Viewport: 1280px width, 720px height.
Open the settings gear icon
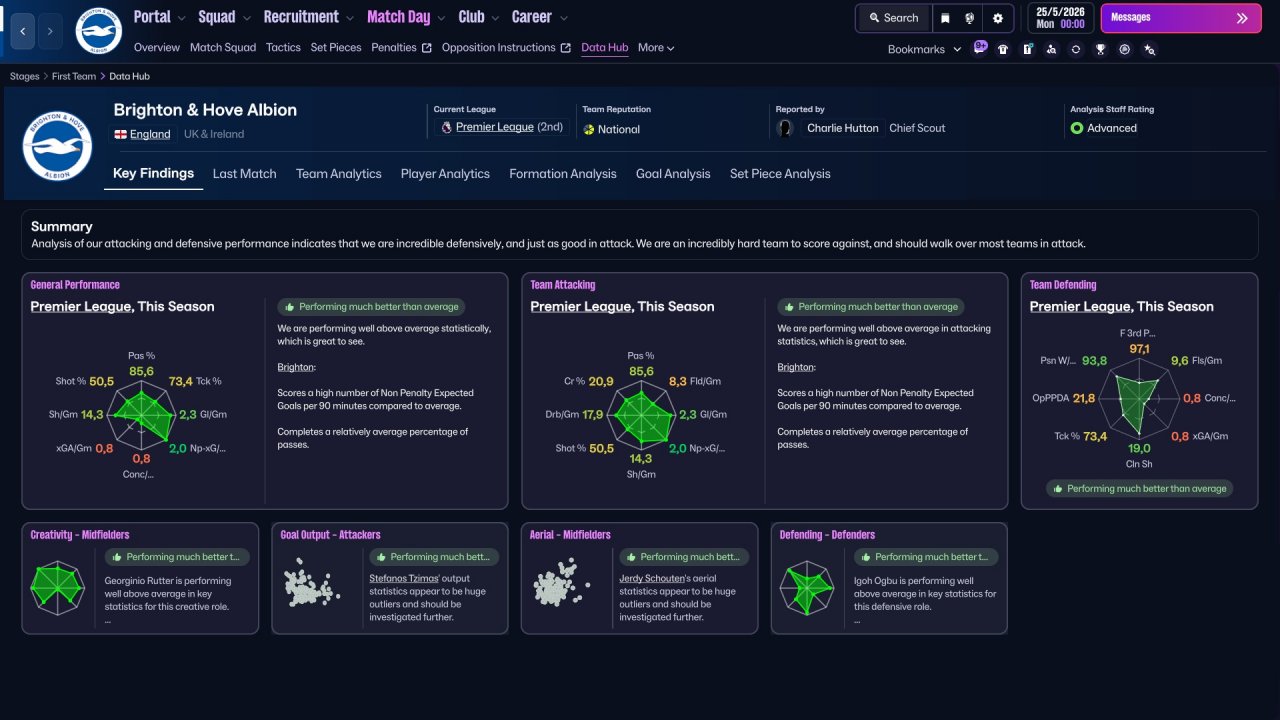tap(997, 18)
